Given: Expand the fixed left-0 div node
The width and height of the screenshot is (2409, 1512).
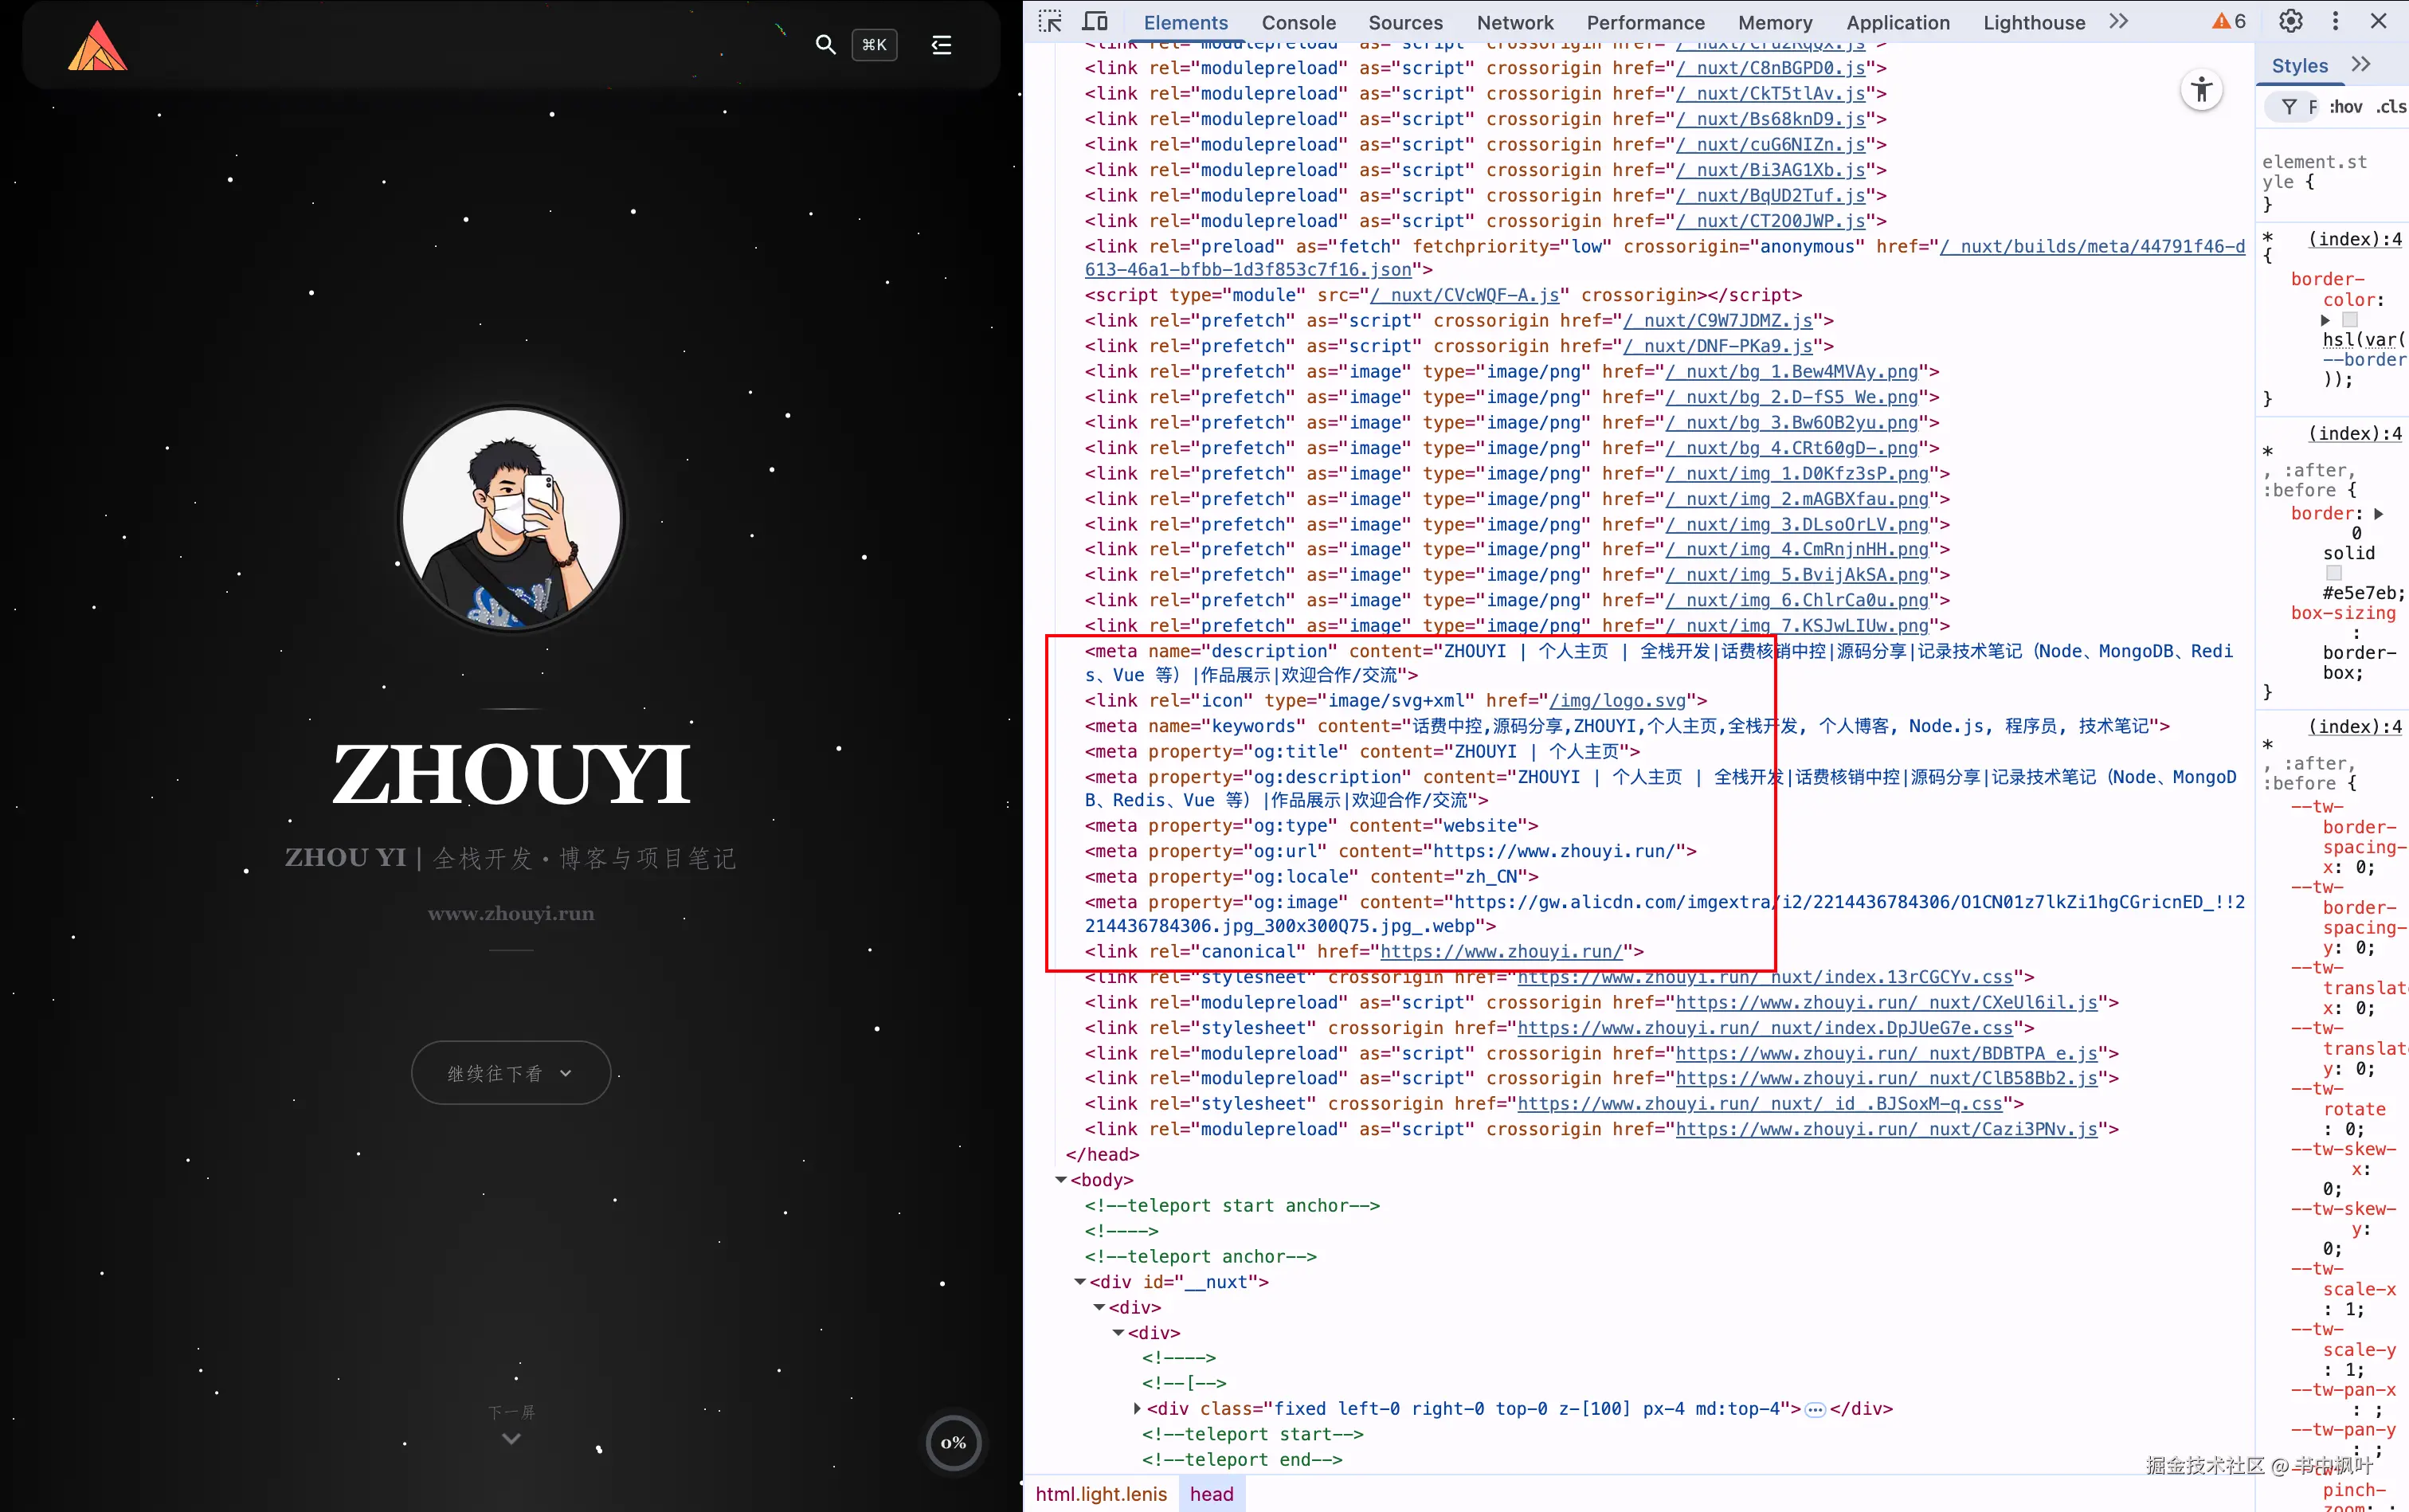Looking at the screenshot, I should pos(1137,1409).
